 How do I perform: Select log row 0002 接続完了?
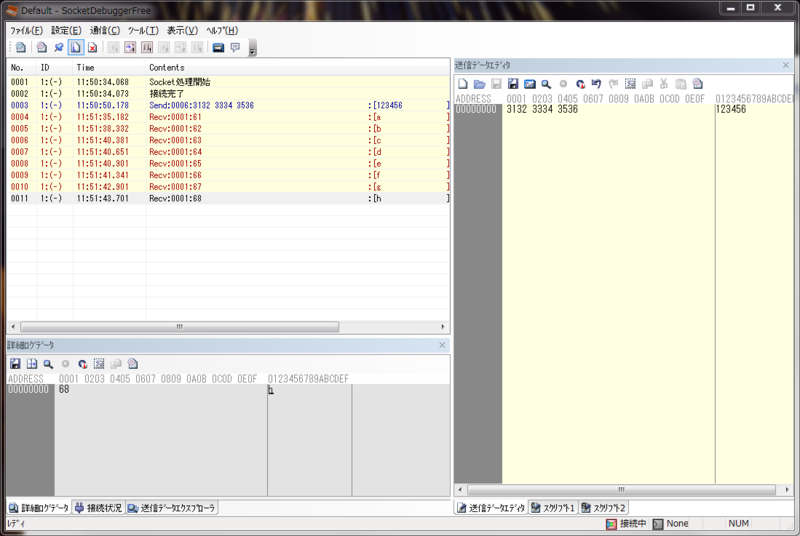coord(229,94)
